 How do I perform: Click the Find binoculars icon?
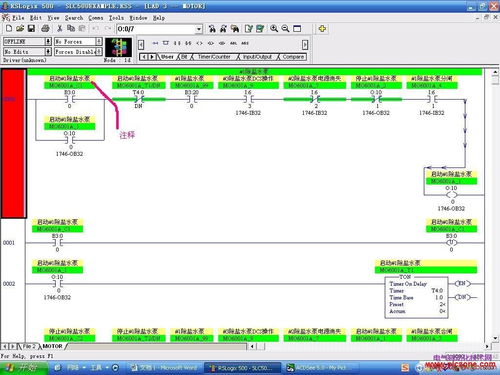tap(212, 29)
